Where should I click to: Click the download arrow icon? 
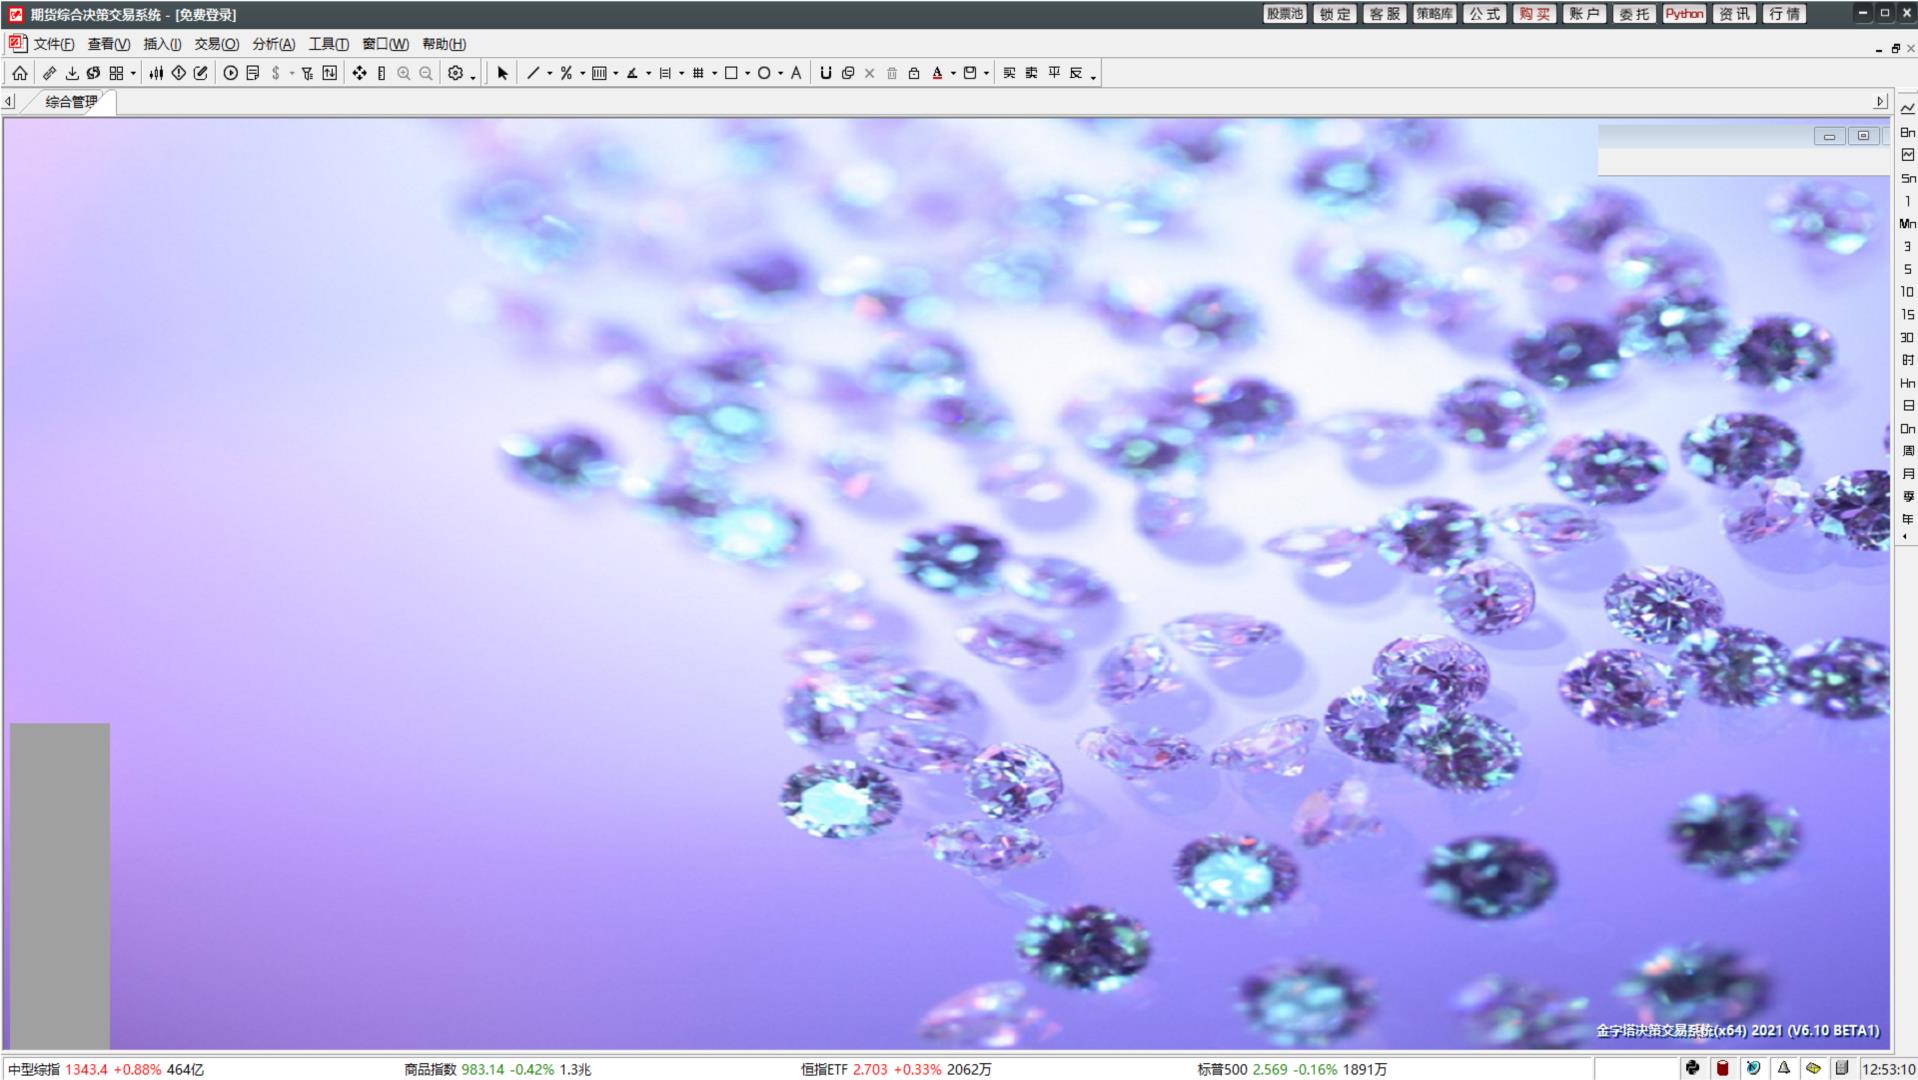[71, 73]
